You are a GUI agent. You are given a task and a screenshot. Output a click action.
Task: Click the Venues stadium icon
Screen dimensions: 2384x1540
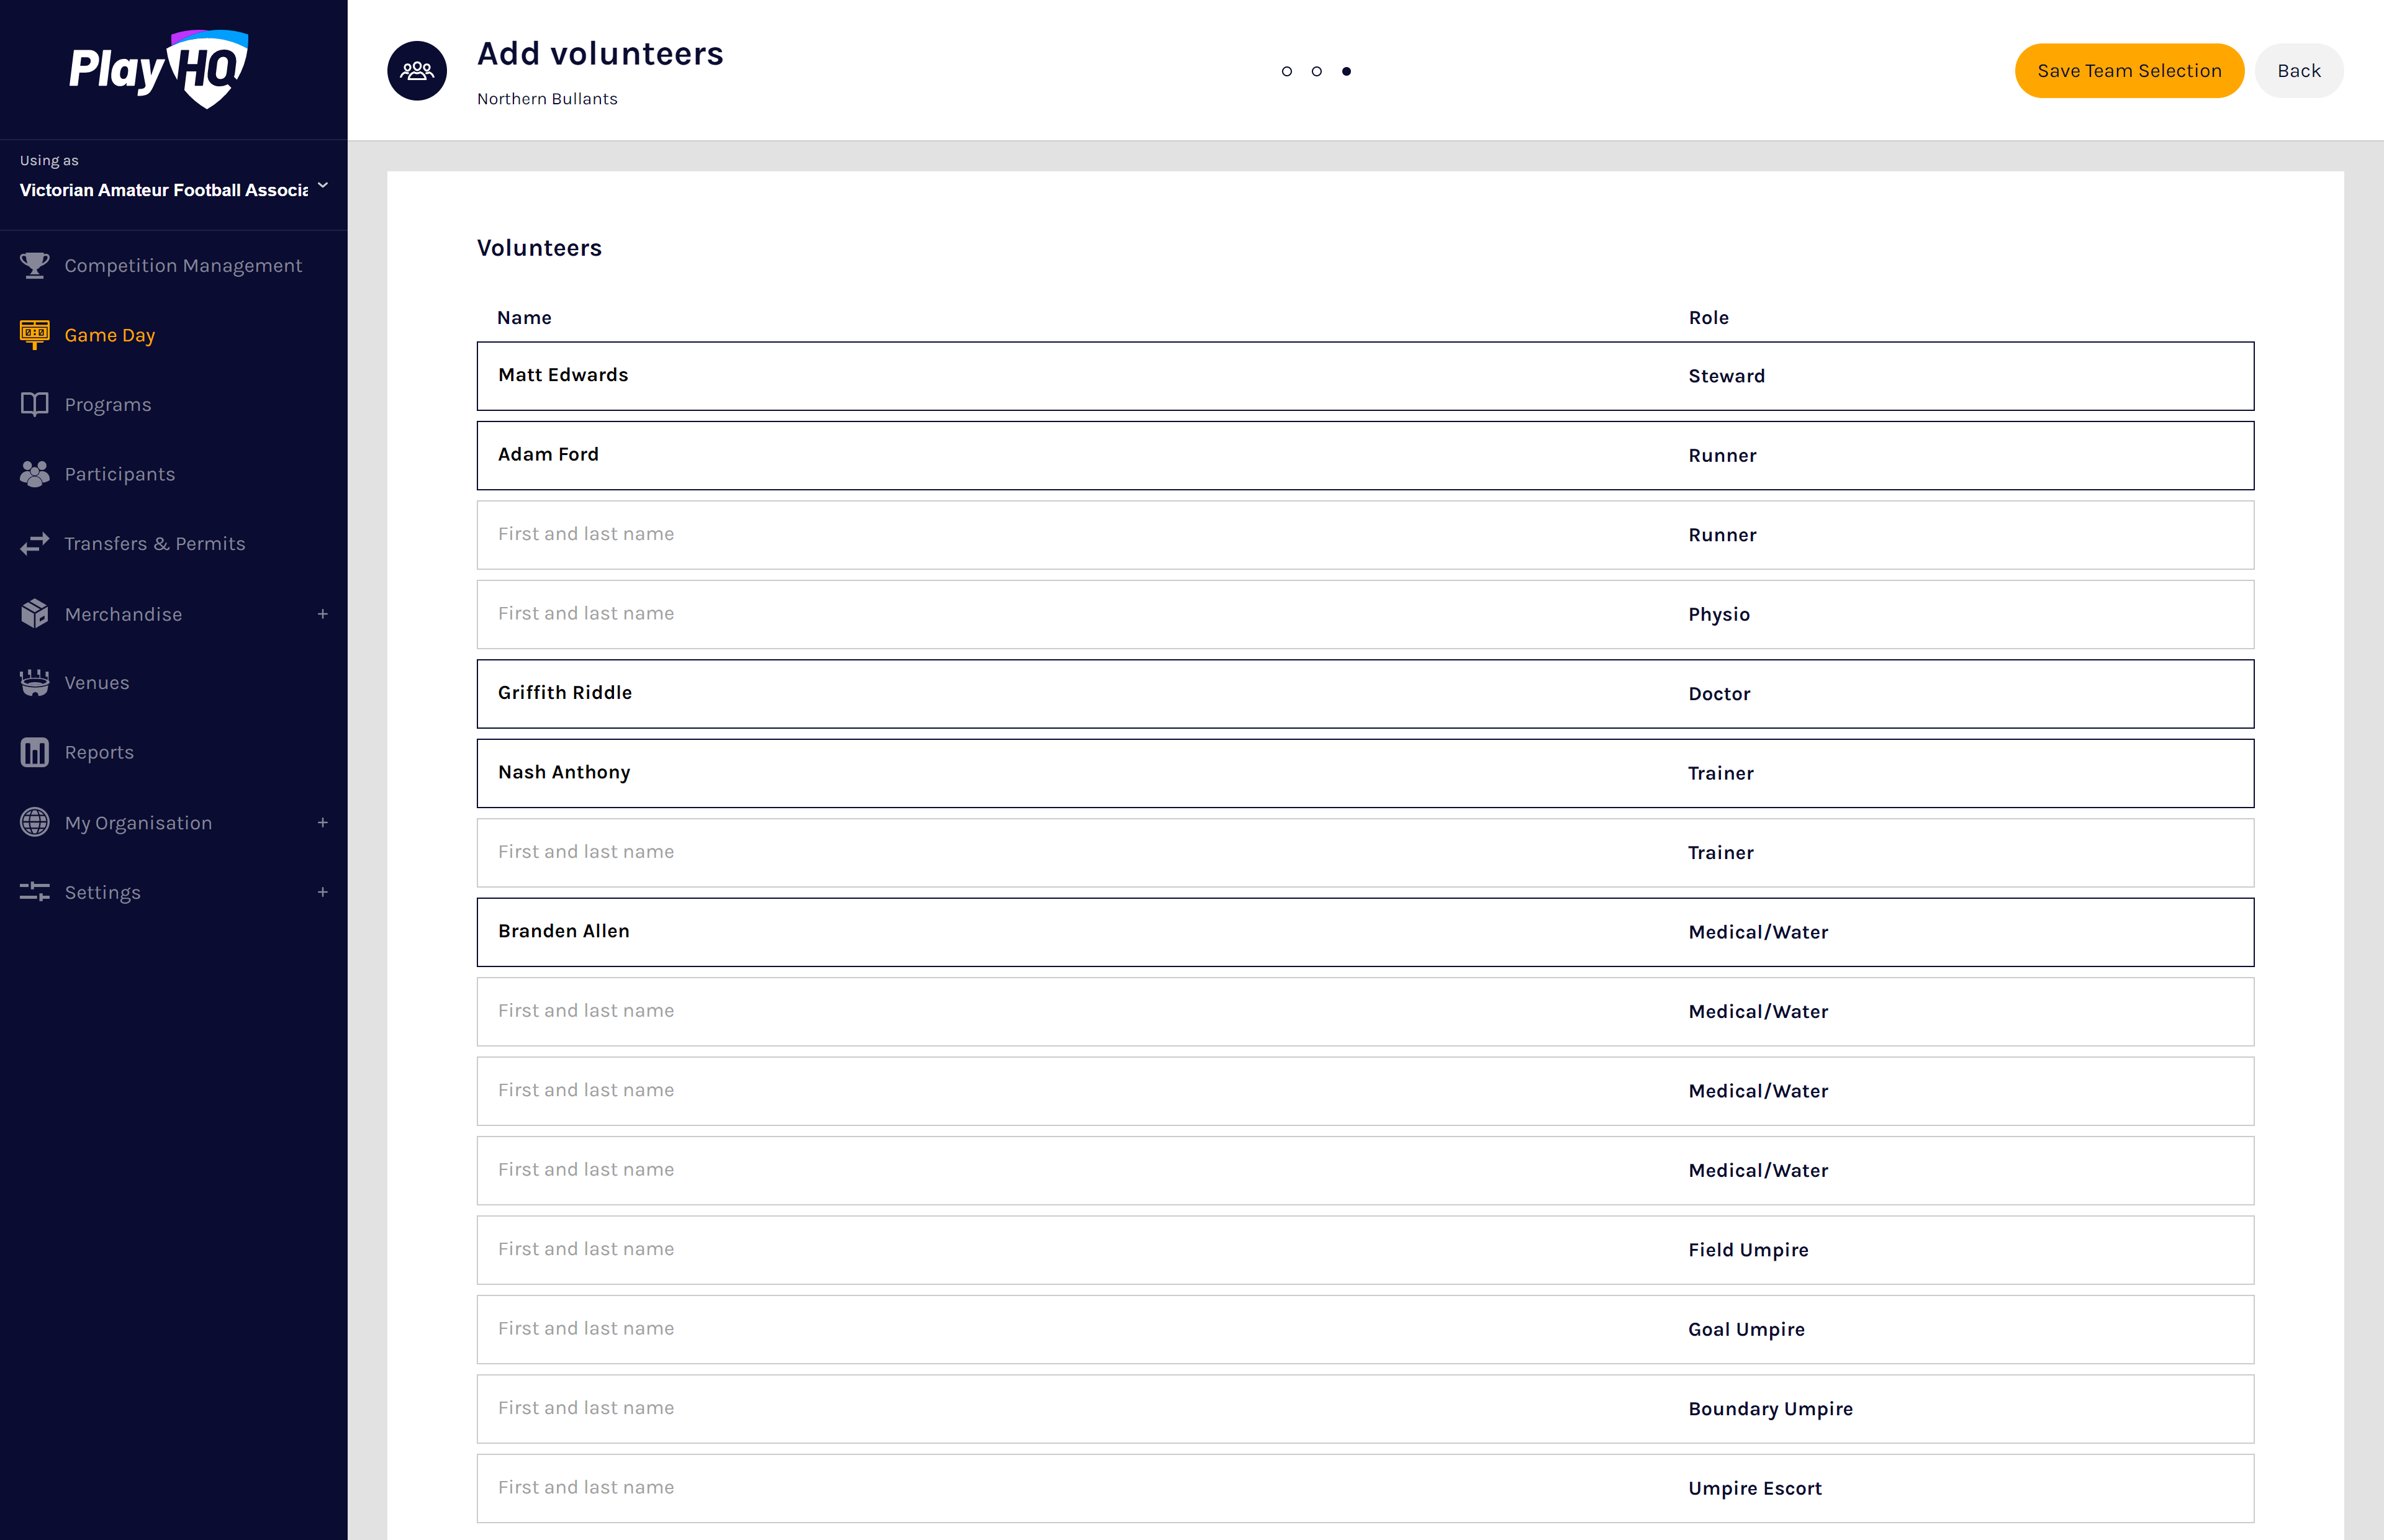point(34,683)
